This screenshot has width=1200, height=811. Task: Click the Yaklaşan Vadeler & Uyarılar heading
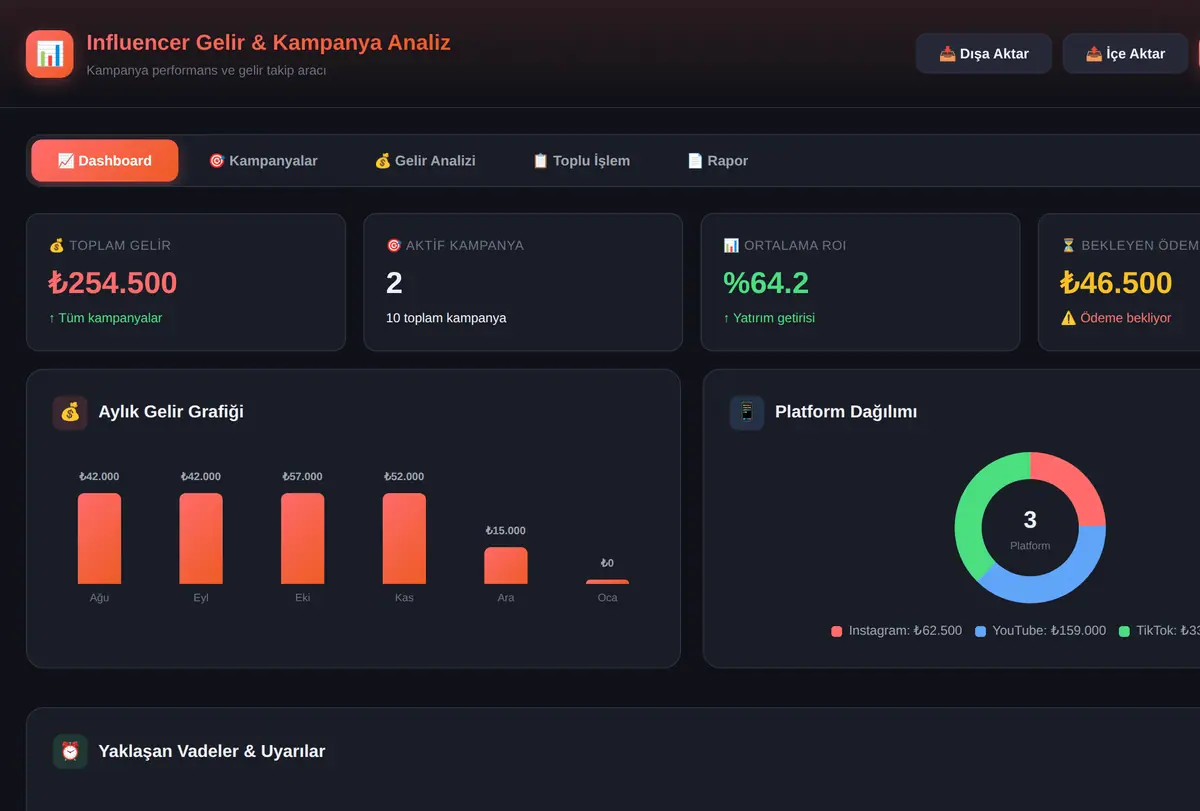click(212, 751)
